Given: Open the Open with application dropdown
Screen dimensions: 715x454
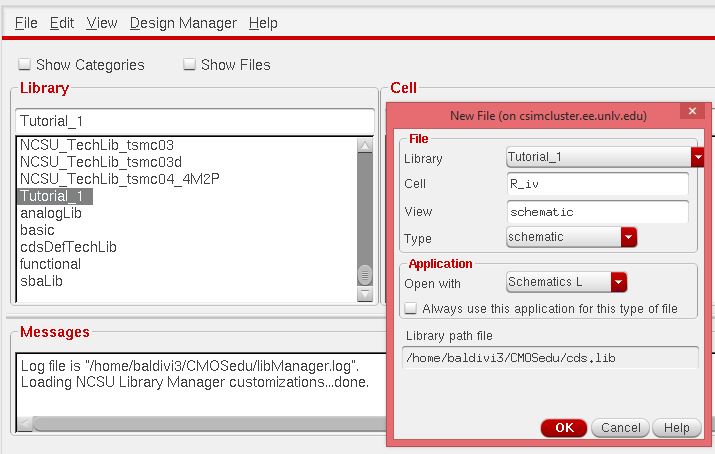Looking at the screenshot, I should [619, 282].
